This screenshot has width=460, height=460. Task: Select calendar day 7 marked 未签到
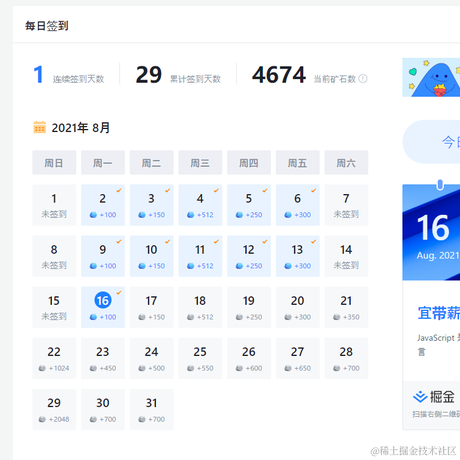click(x=346, y=205)
